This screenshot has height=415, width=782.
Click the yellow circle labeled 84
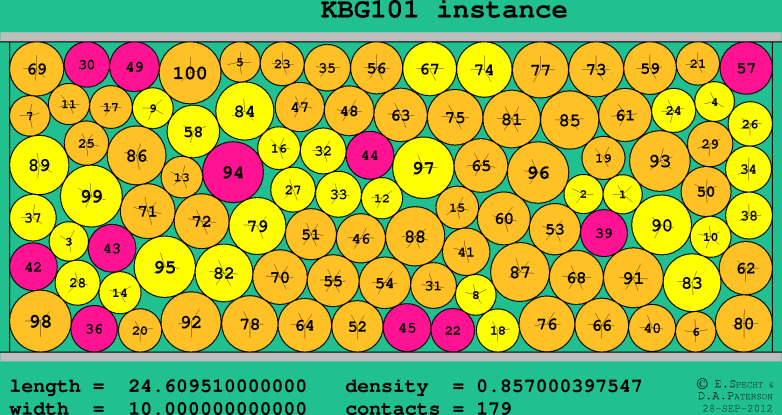tap(245, 111)
